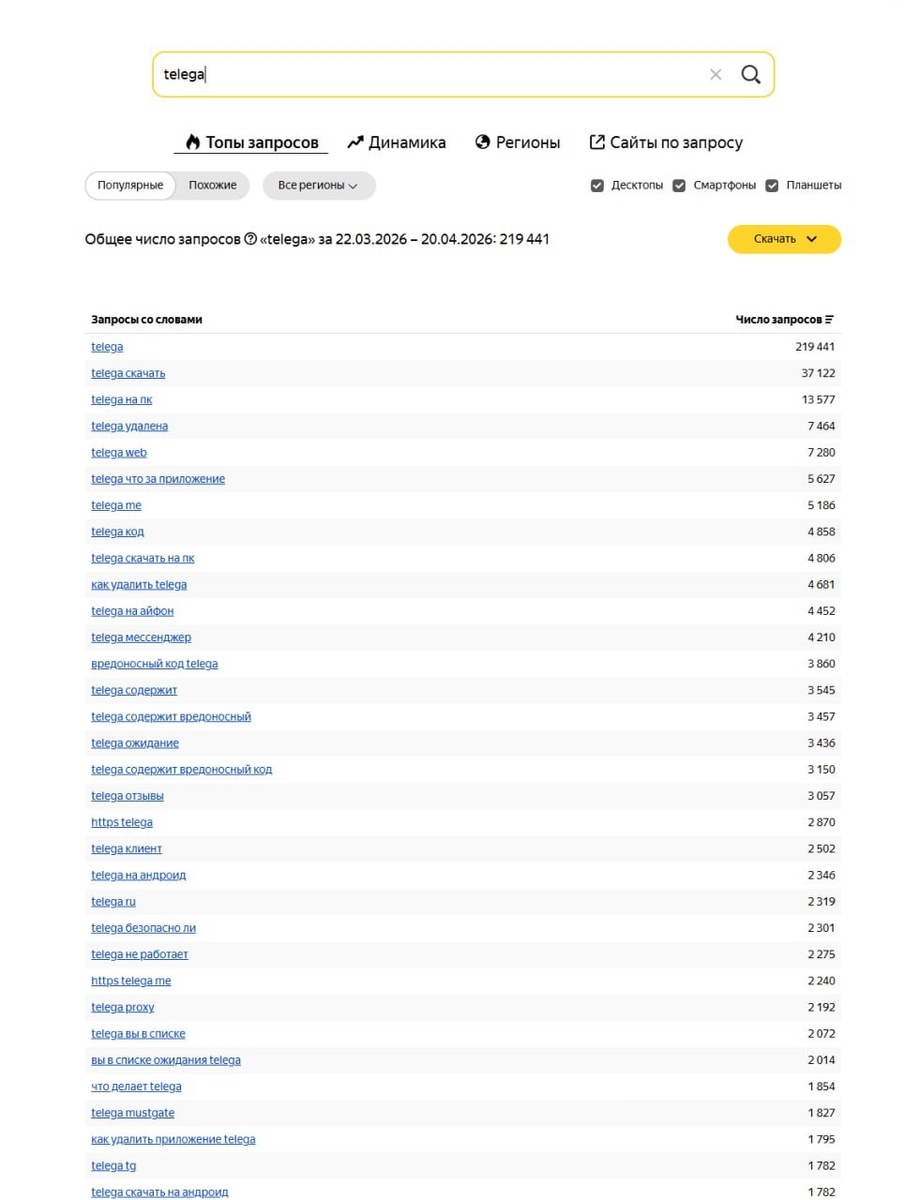Click the magnifying glass search icon
This screenshot has height=1200, width=904.
click(x=750, y=75)
